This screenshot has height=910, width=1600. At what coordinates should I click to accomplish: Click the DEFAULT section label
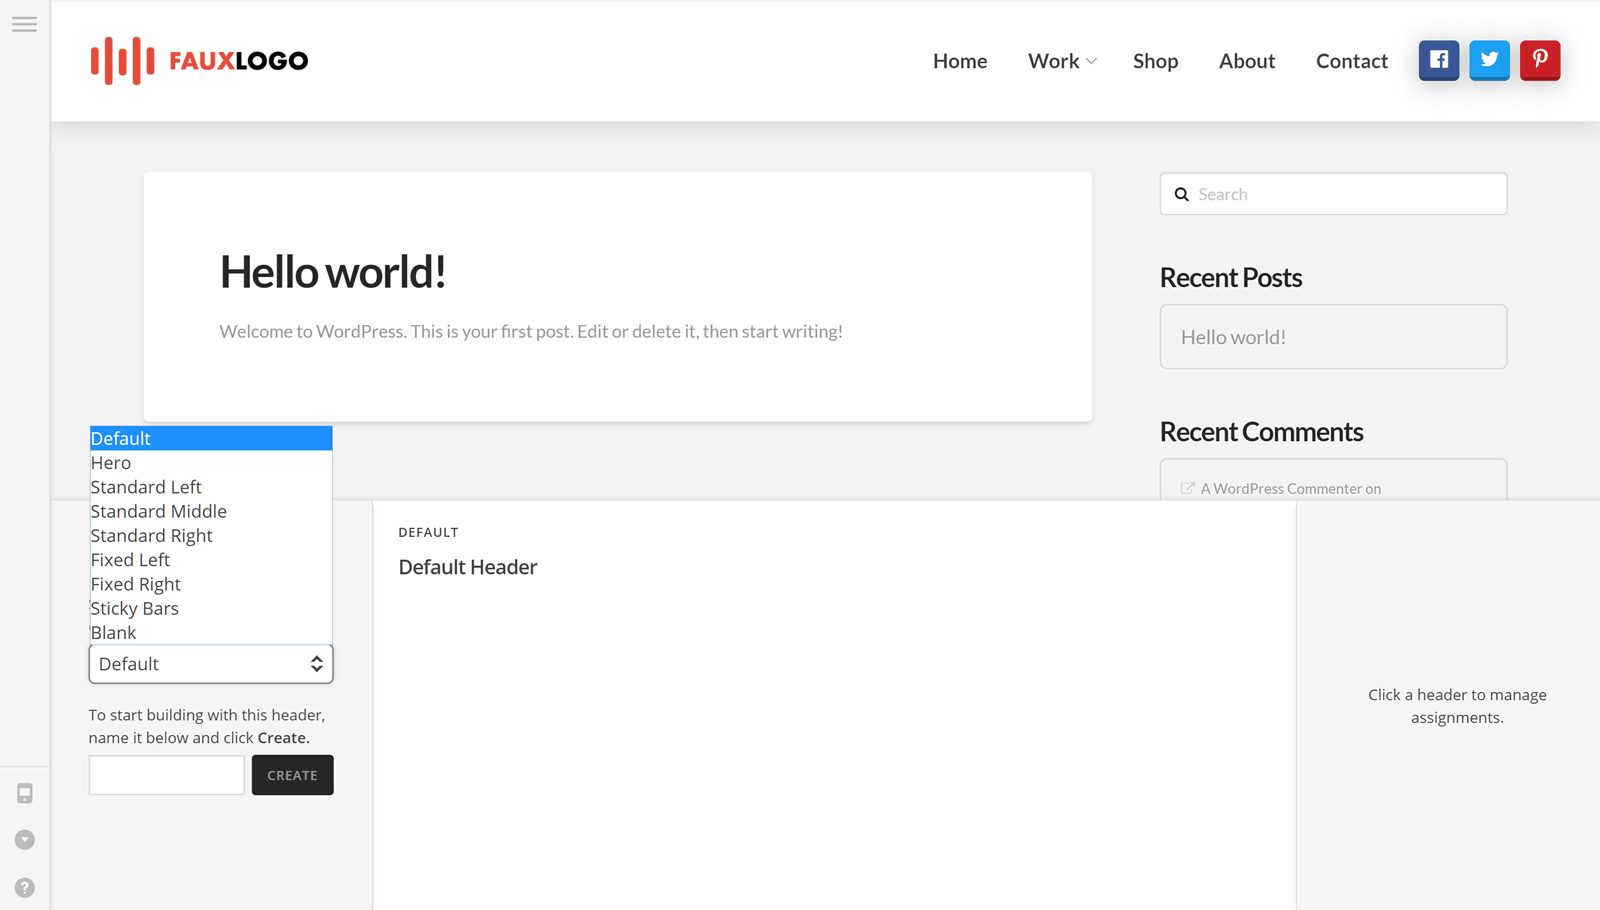(428, 532)
